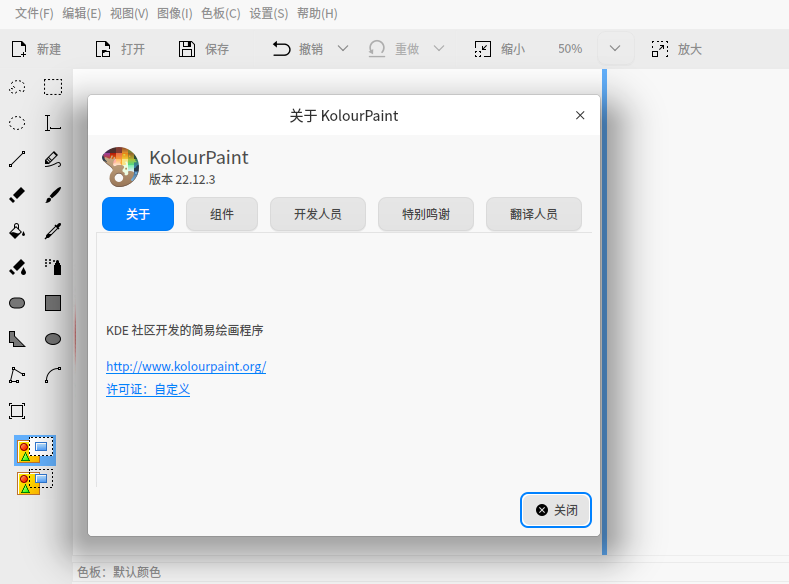This screenshot has width=789, height=584.
Task: Switch to the 翻译人员 tab
Action: (533, 214)
